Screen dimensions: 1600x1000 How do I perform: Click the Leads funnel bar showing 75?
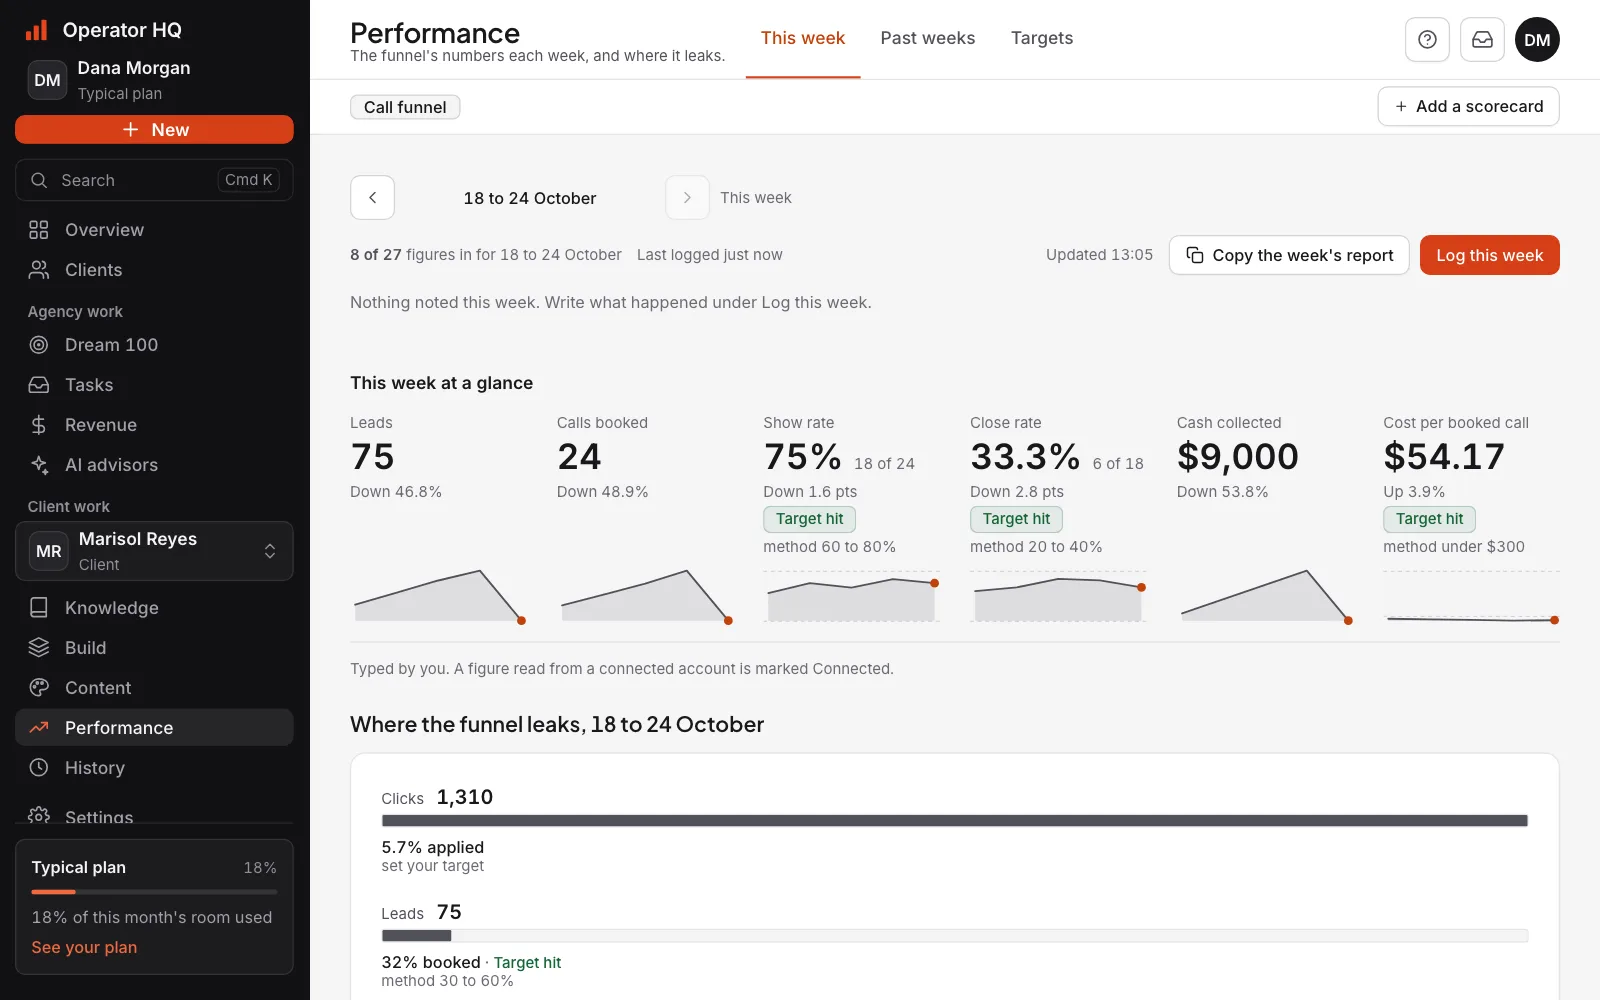point(954,936)
